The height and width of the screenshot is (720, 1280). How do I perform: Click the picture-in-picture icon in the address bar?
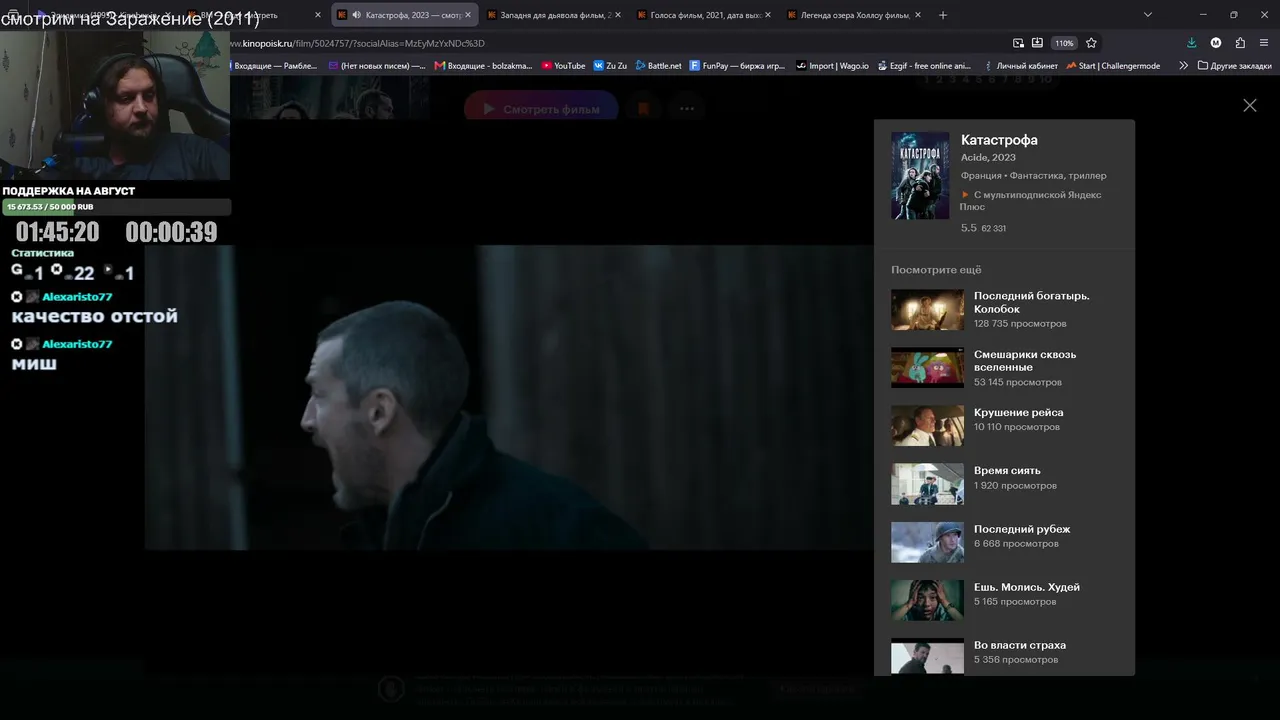pos(1018,43)
